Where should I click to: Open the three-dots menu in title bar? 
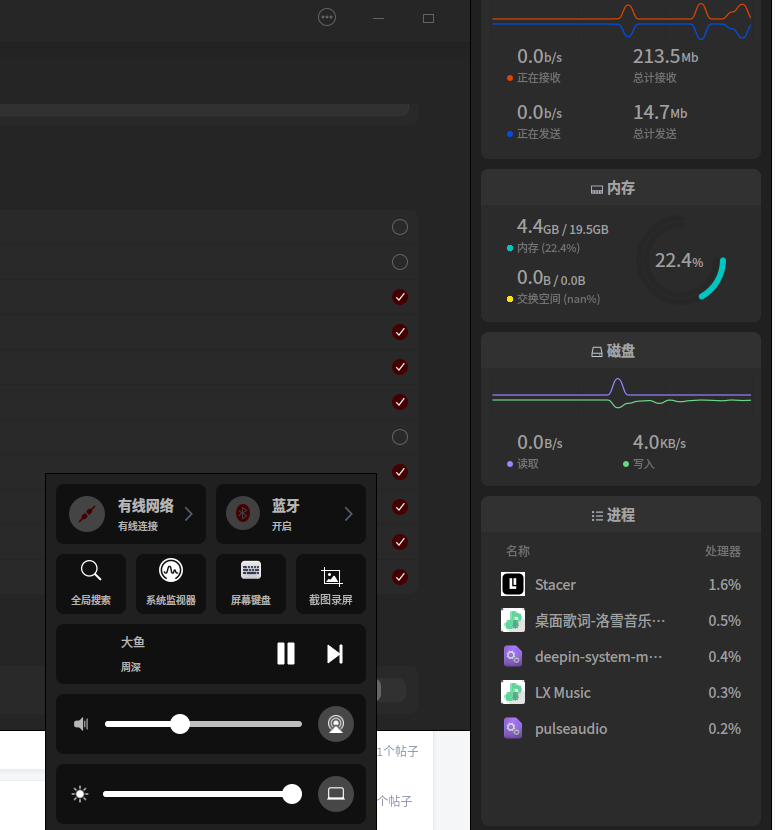(x=327, y=17)
